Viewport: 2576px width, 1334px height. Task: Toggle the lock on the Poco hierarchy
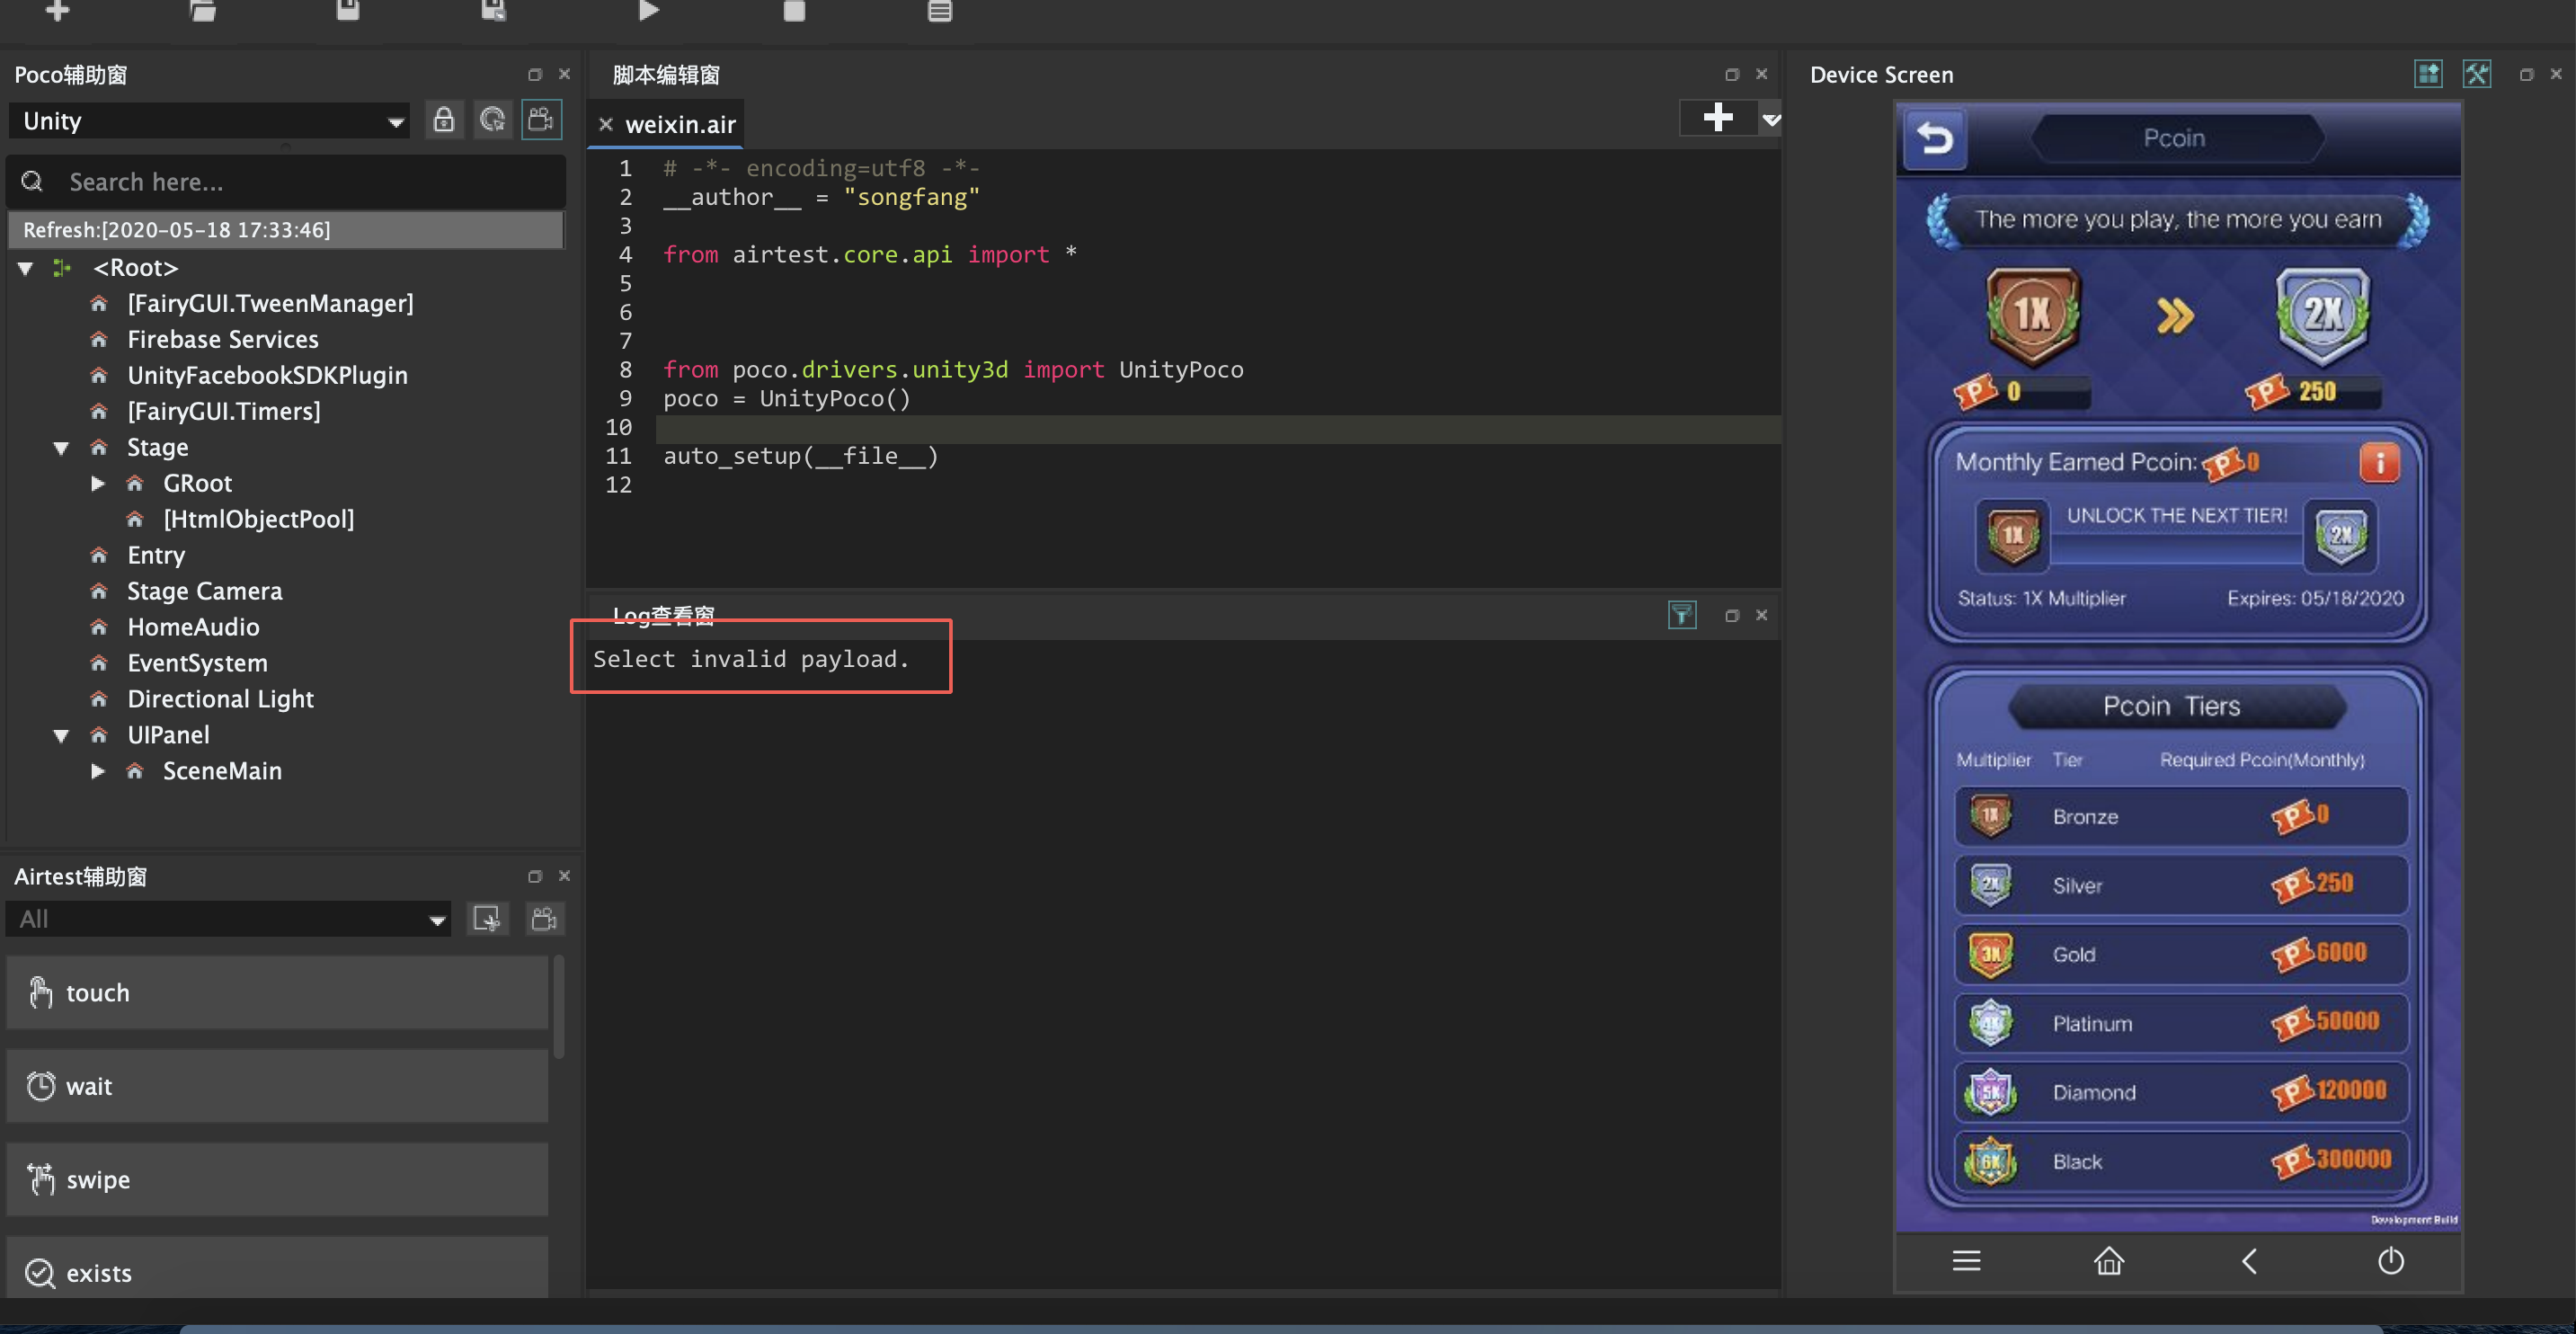click(x=444, y=119)
